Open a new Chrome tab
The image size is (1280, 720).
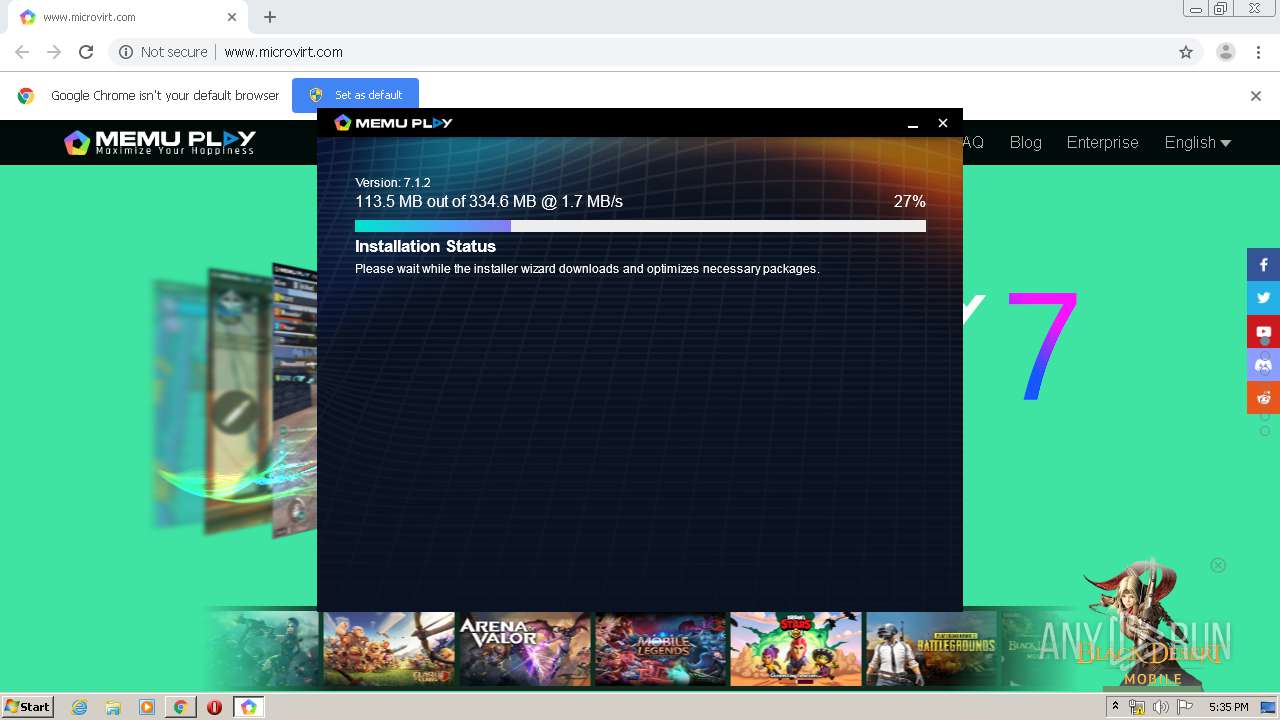tap(270, 17)
